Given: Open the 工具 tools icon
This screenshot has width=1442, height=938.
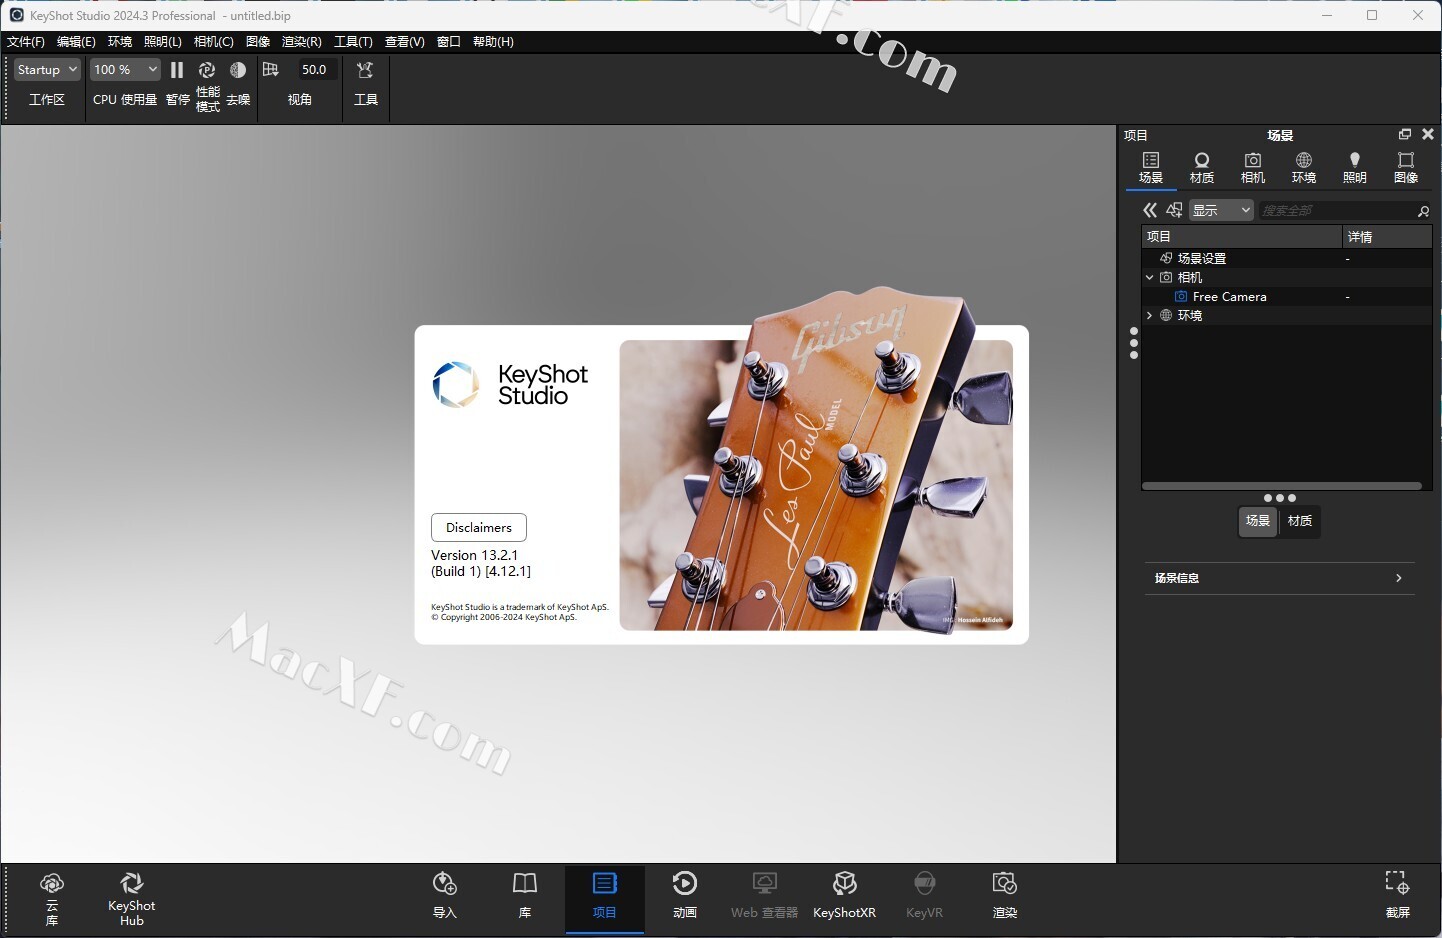Looking at the screenshot, I should [x=366, y=70].
